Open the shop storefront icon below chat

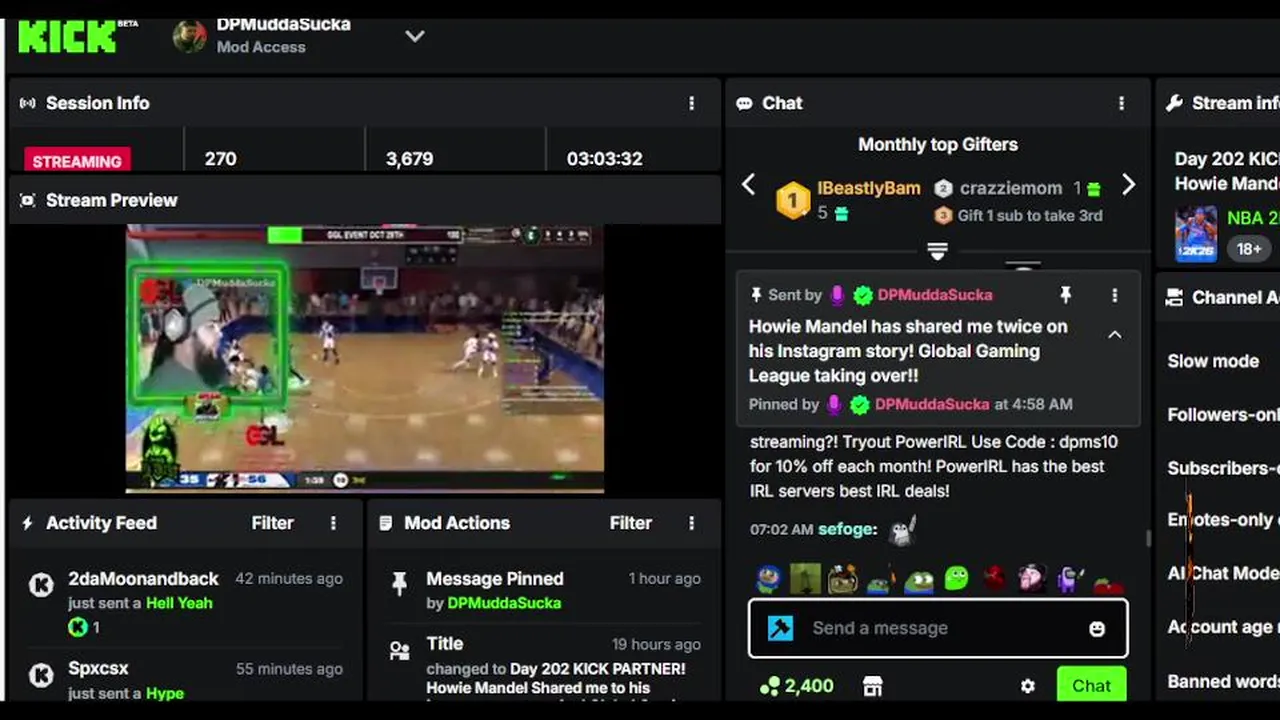click(873, 686)
